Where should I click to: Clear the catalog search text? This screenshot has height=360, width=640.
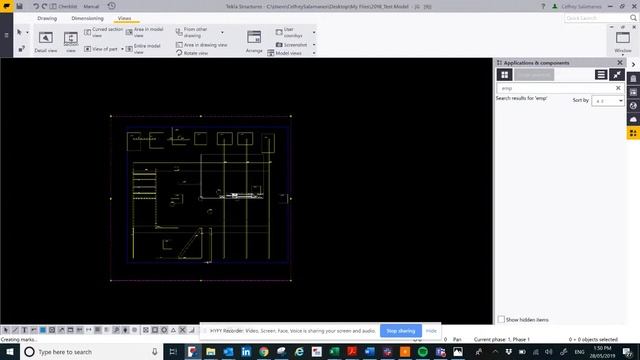coord(618,88)
